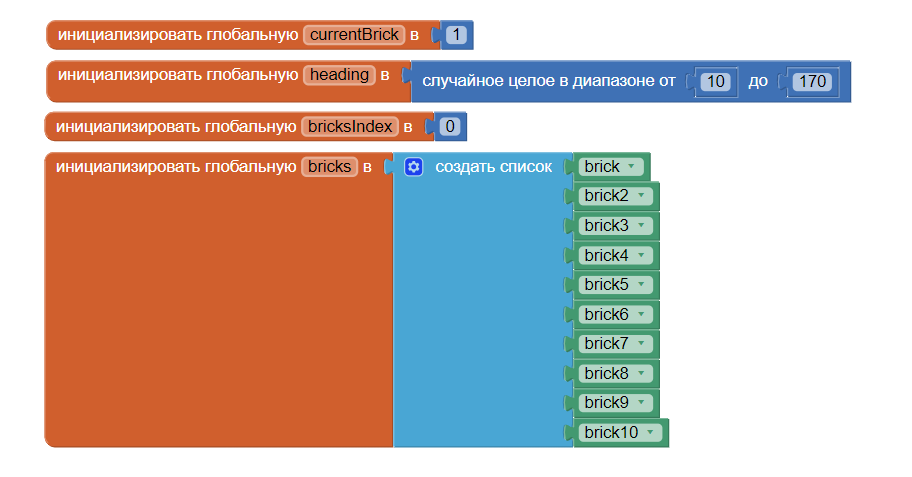Click the gear mutator icon on create list block

coord(414,167)
